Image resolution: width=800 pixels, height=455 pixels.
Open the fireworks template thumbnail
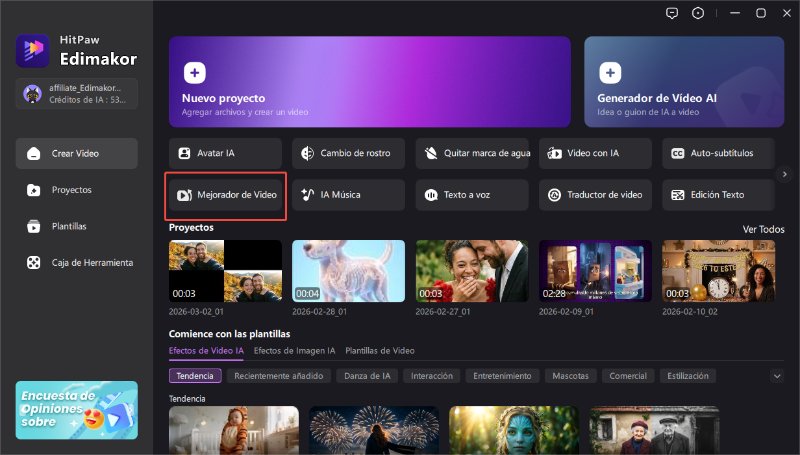(x=374, y=430)
